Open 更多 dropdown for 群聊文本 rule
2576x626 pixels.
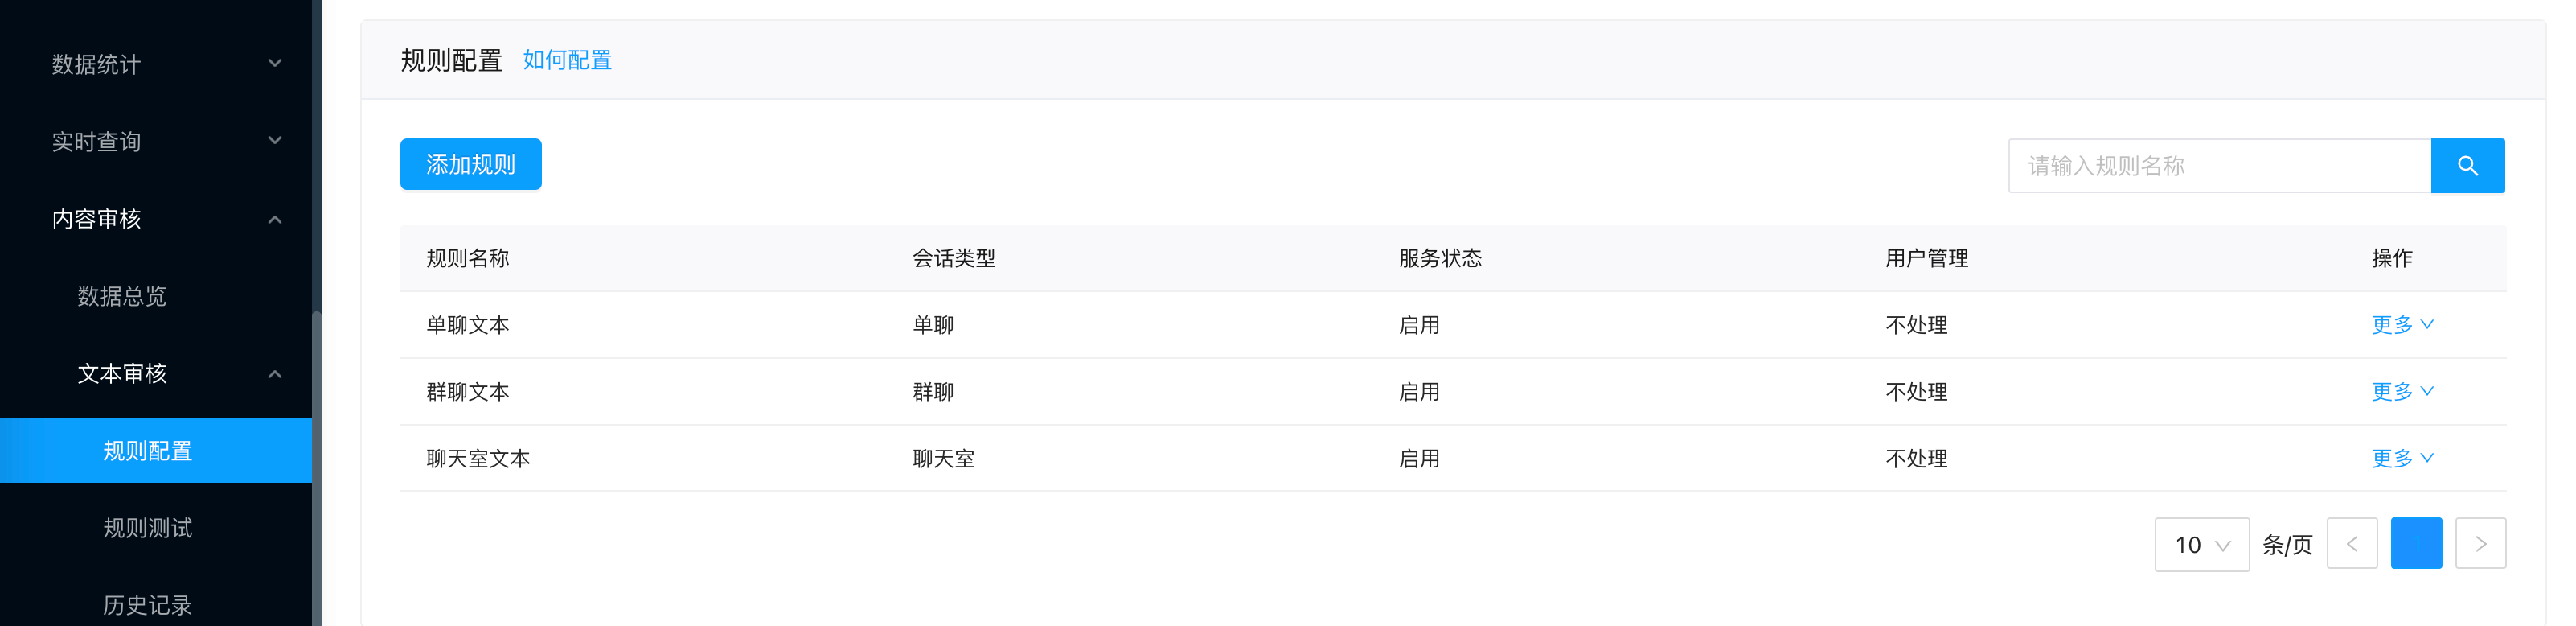[2402, 391]
